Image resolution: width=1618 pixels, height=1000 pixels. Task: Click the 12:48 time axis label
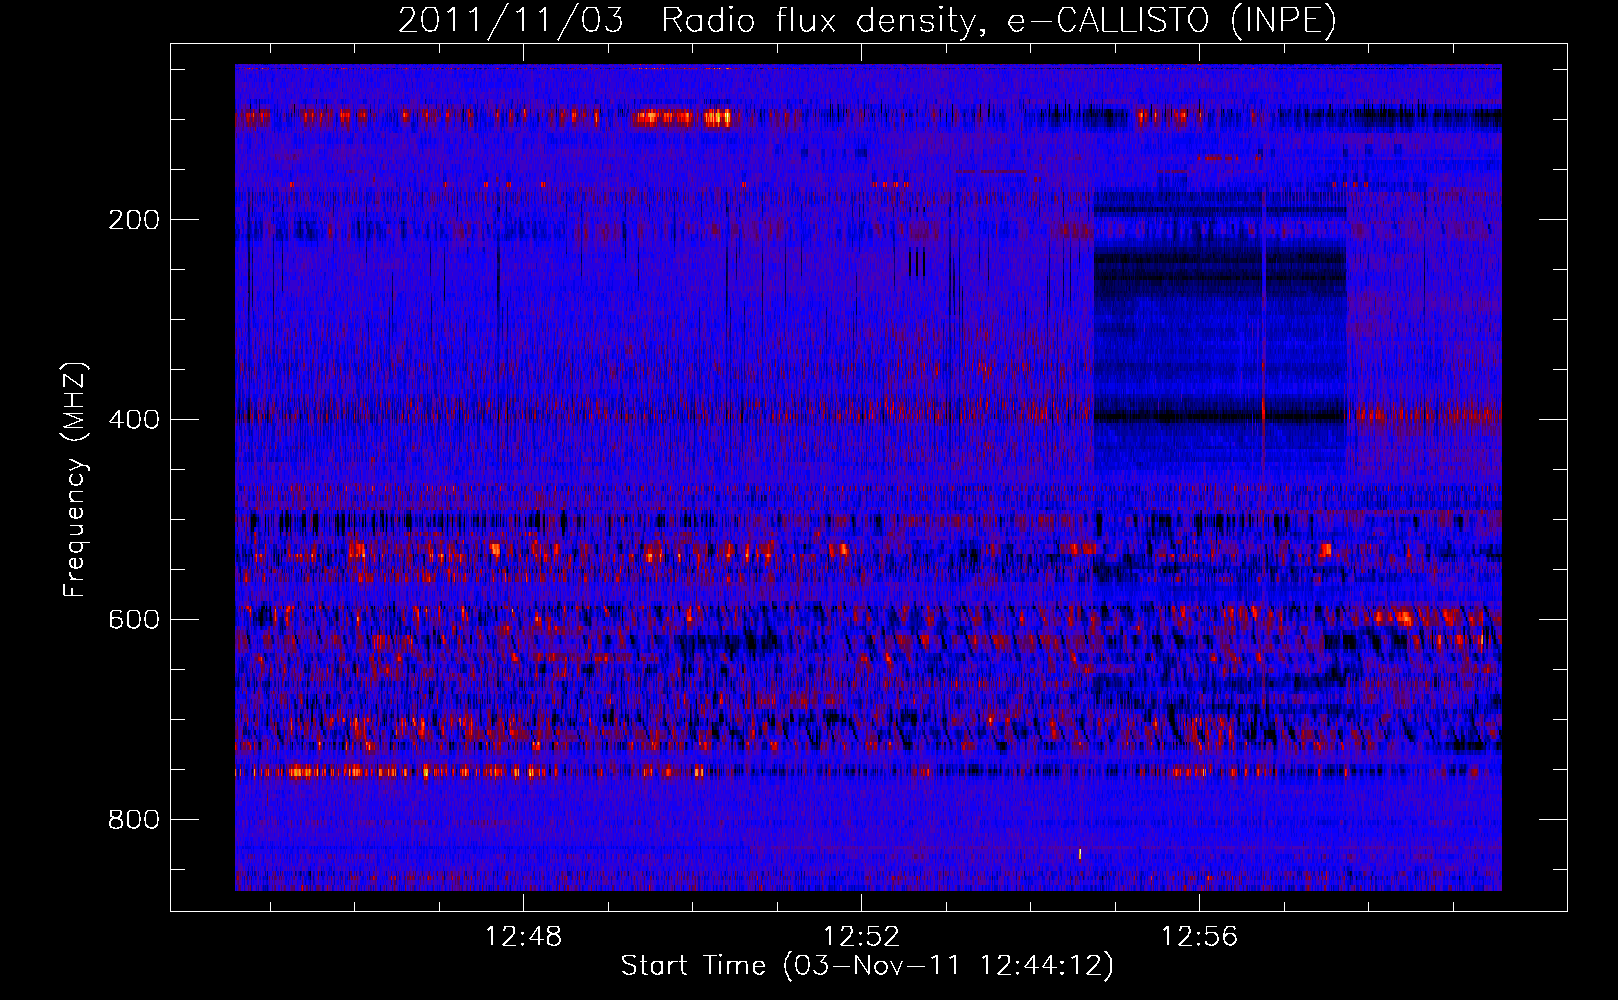523,936
